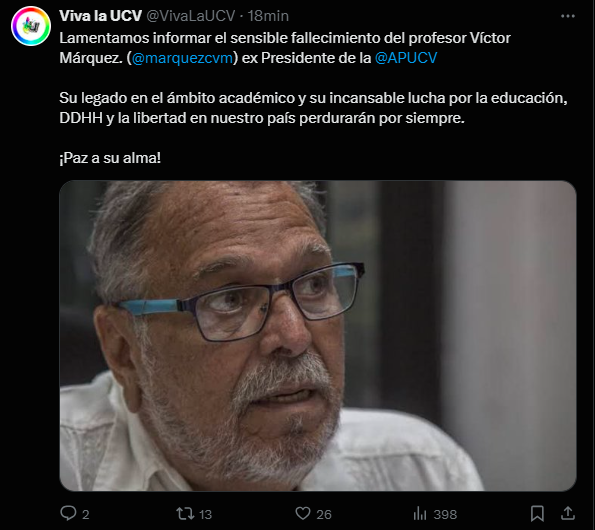The image size is (595, 530).
Task: Click the Viva la UCV display name
Action: pyautogui.click(x=101, y=16)
